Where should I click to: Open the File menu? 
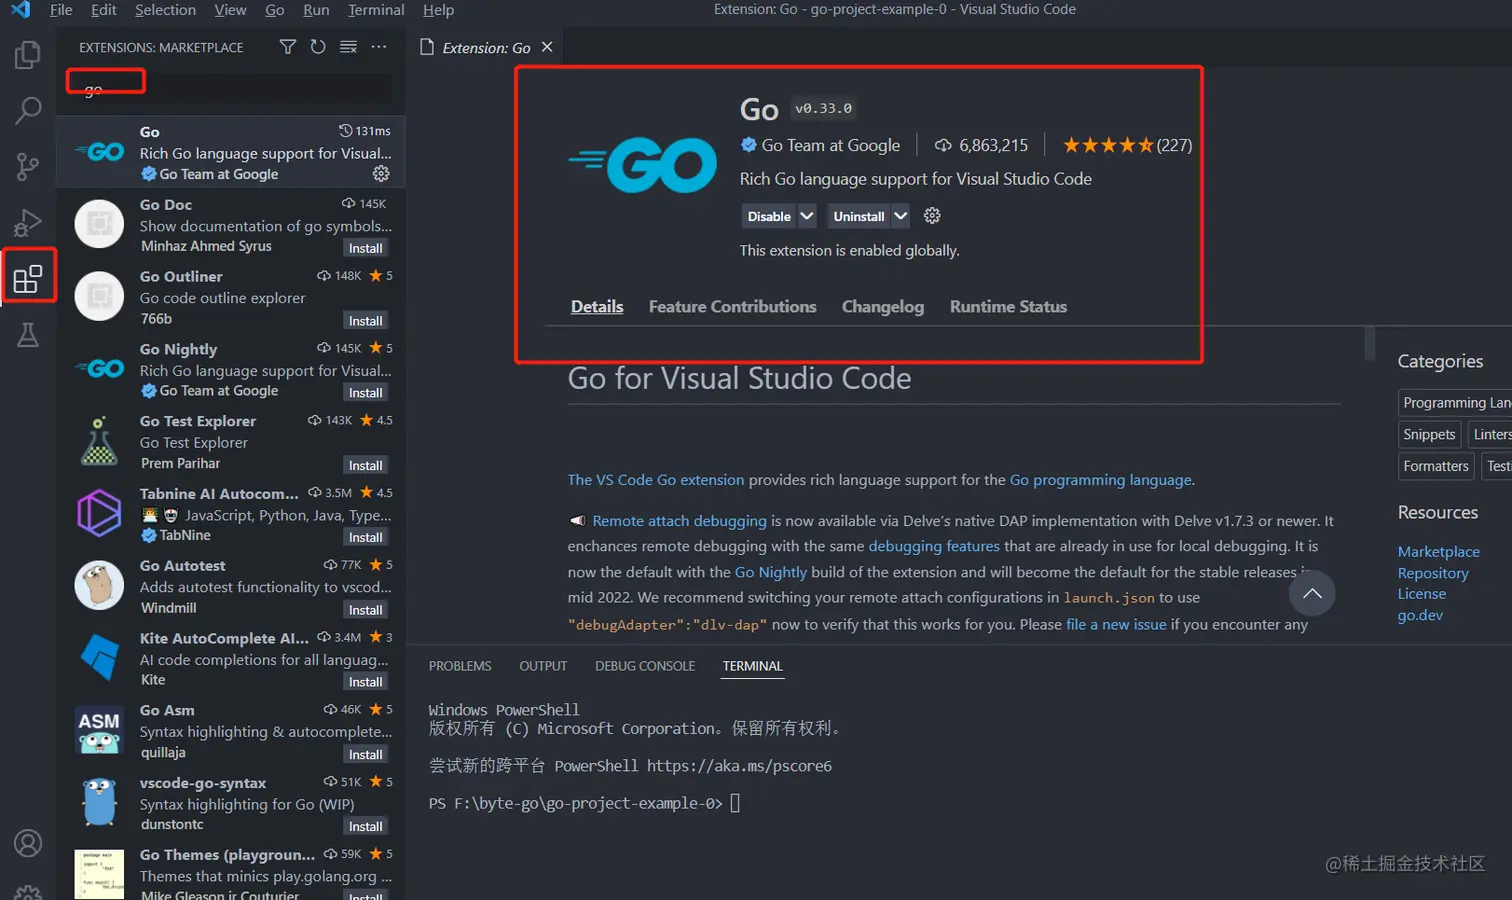61,10
